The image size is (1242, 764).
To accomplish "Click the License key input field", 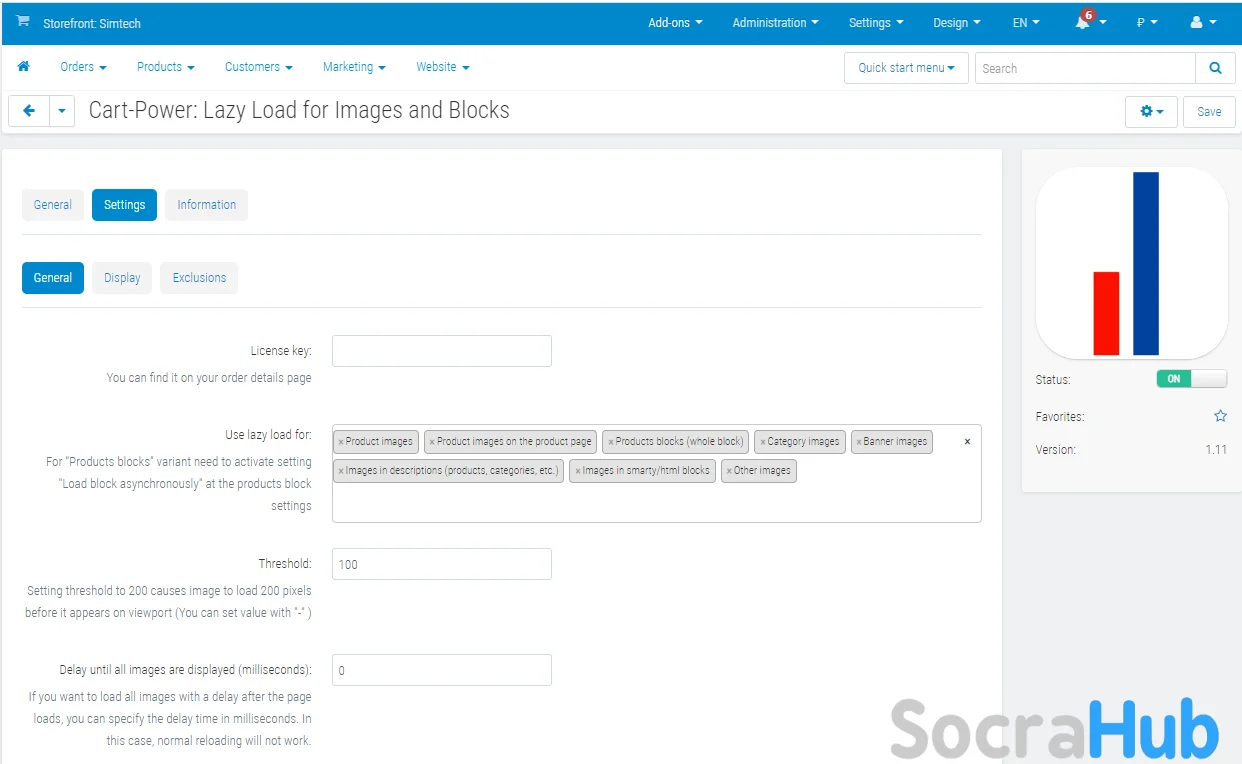I will pos(441,351).
